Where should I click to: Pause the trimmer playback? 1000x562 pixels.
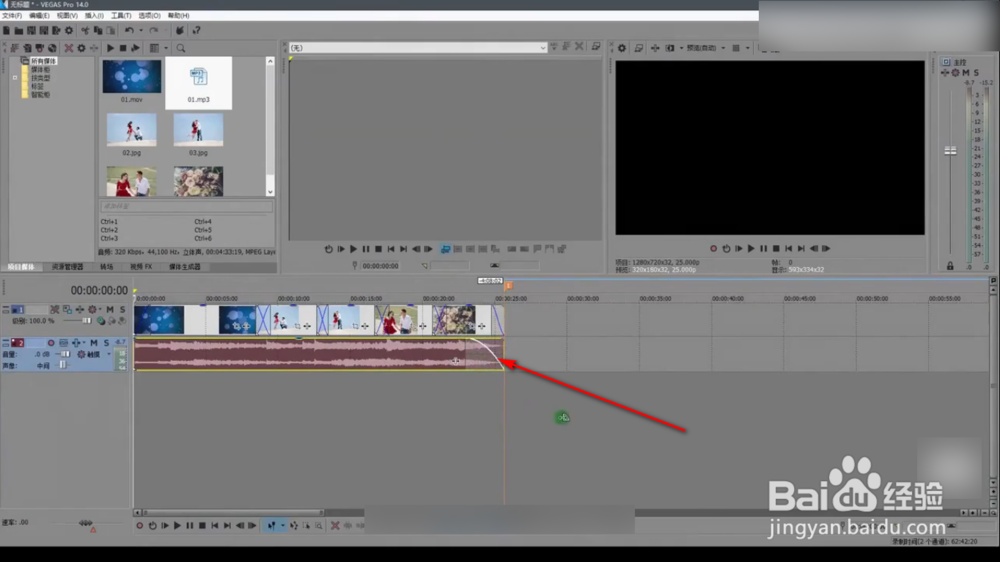click(x=365, y=249)
